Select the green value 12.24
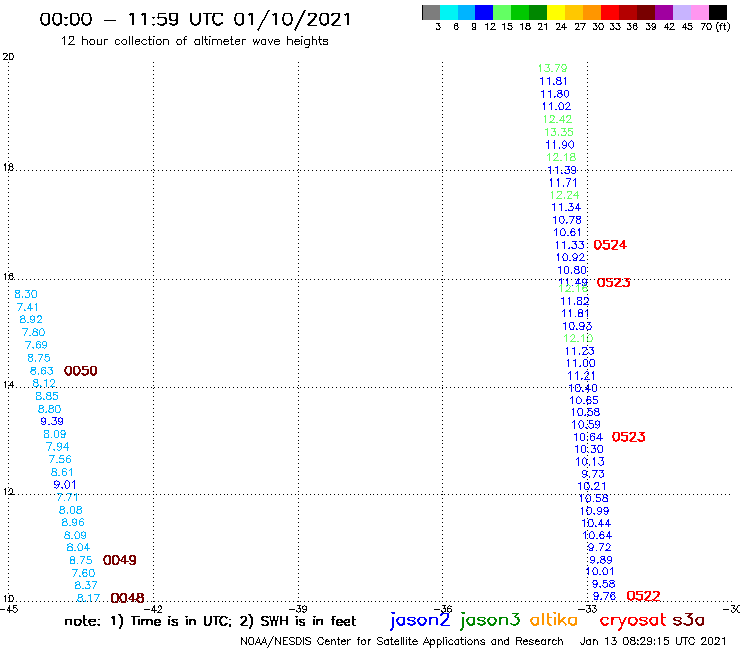This screenshot has width=740, height=650. point(564,195)
